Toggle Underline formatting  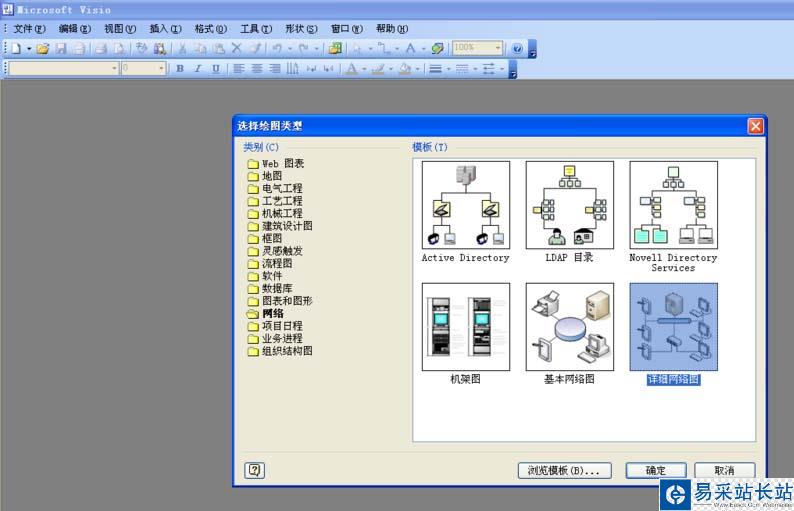216,68
